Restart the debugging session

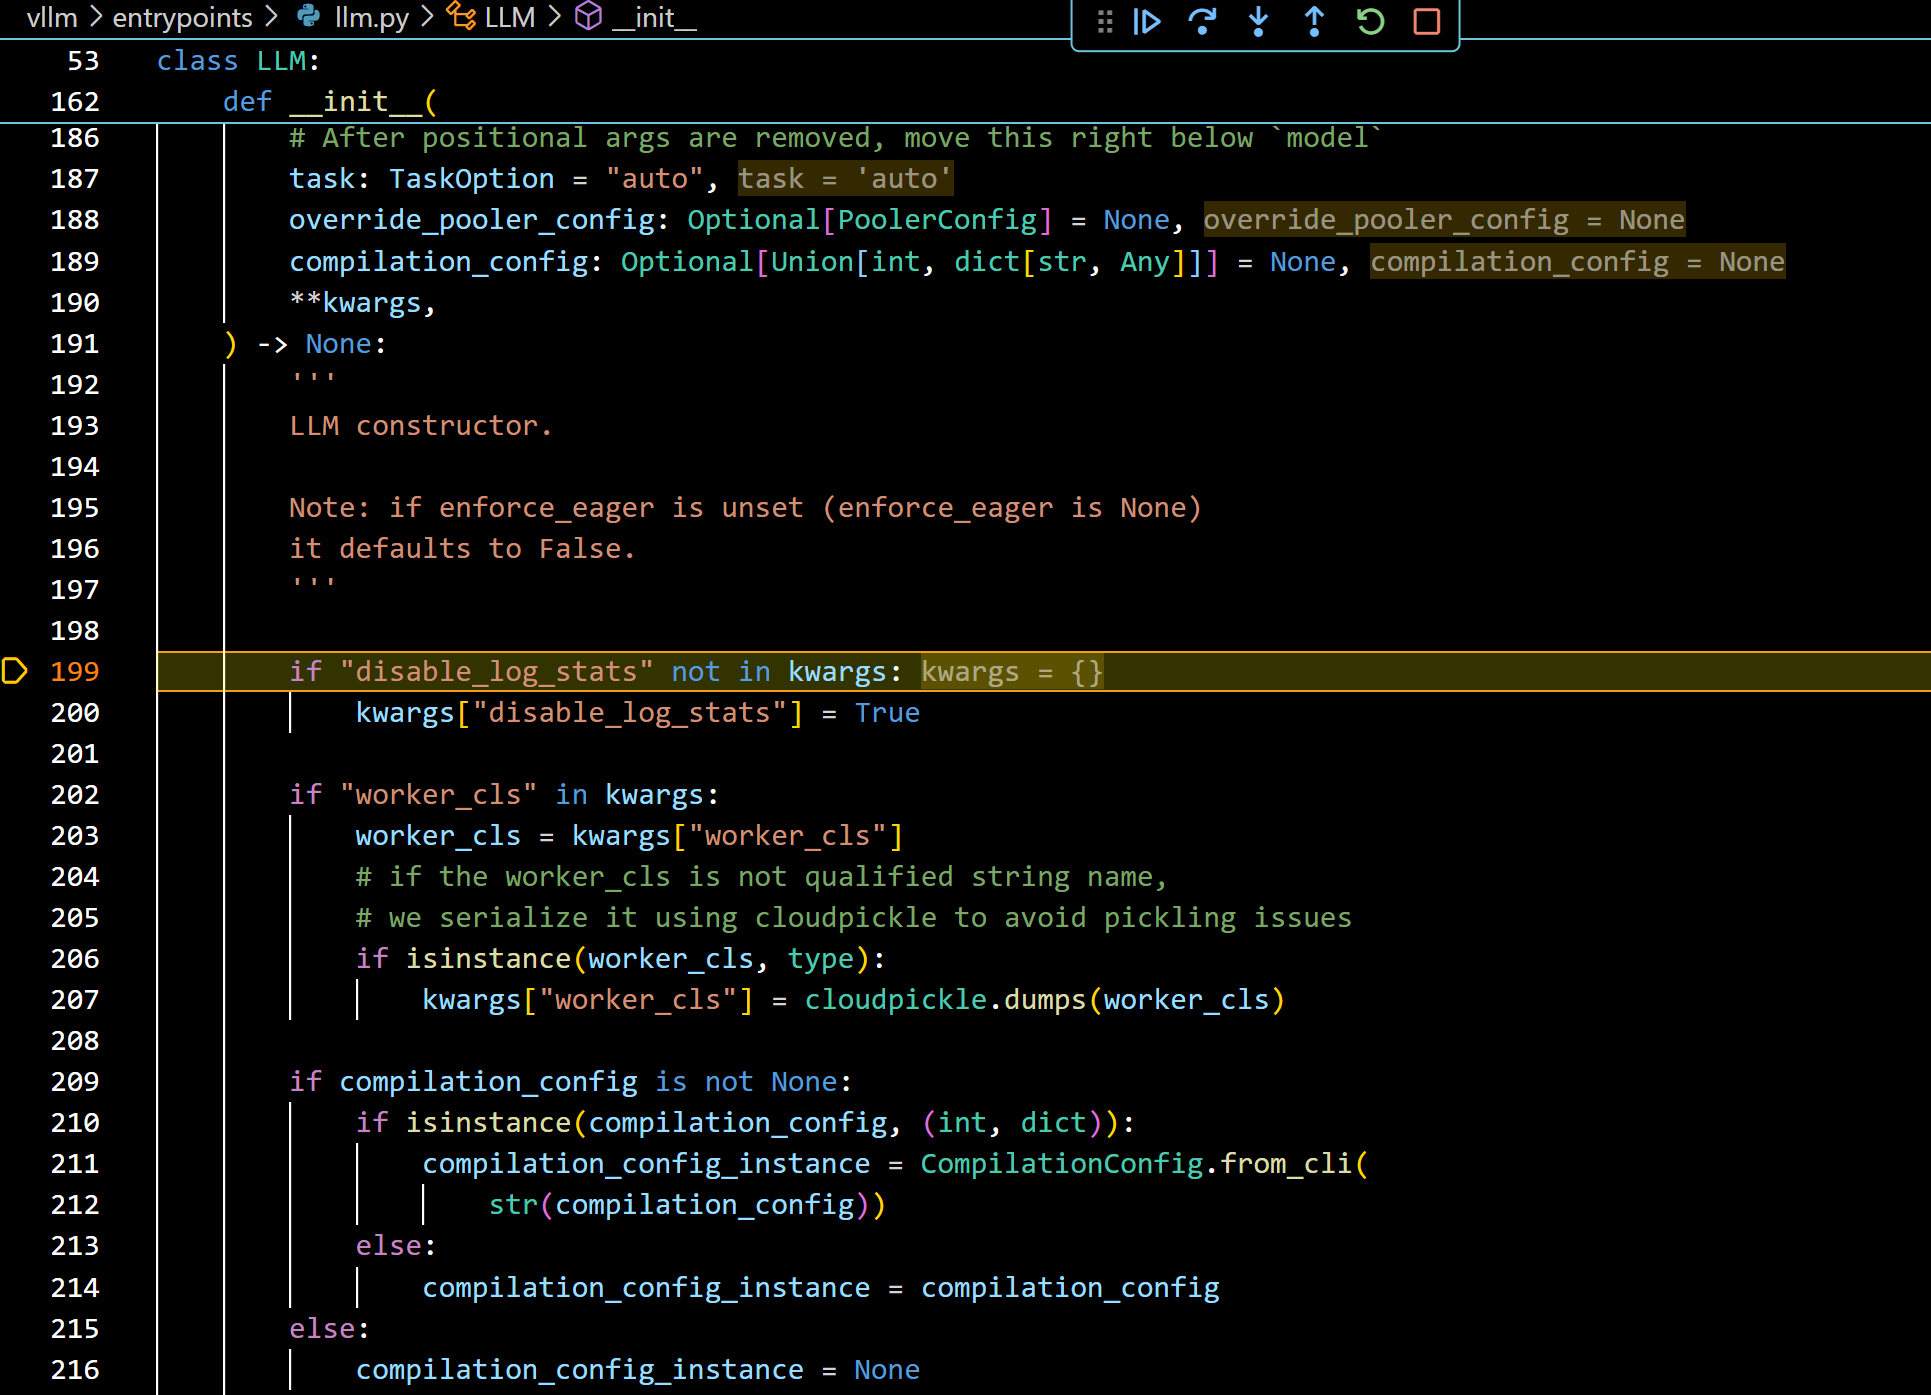click(x=1370, y=21)
